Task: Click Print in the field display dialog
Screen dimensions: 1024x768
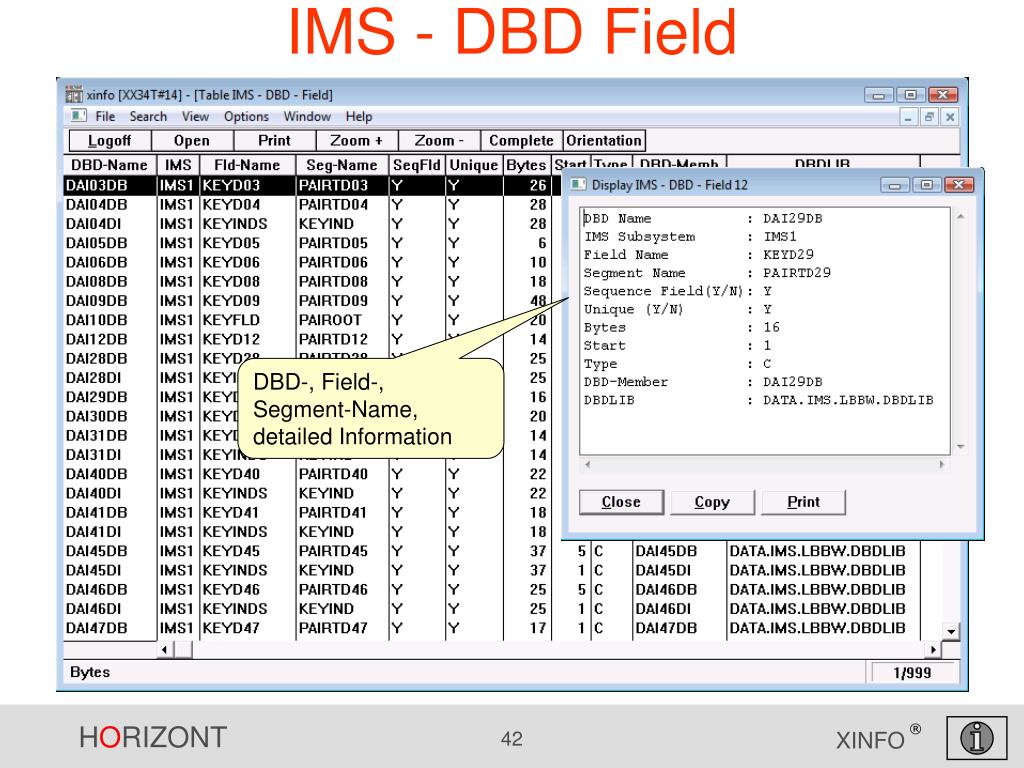Action: click(x=803, y=502)
